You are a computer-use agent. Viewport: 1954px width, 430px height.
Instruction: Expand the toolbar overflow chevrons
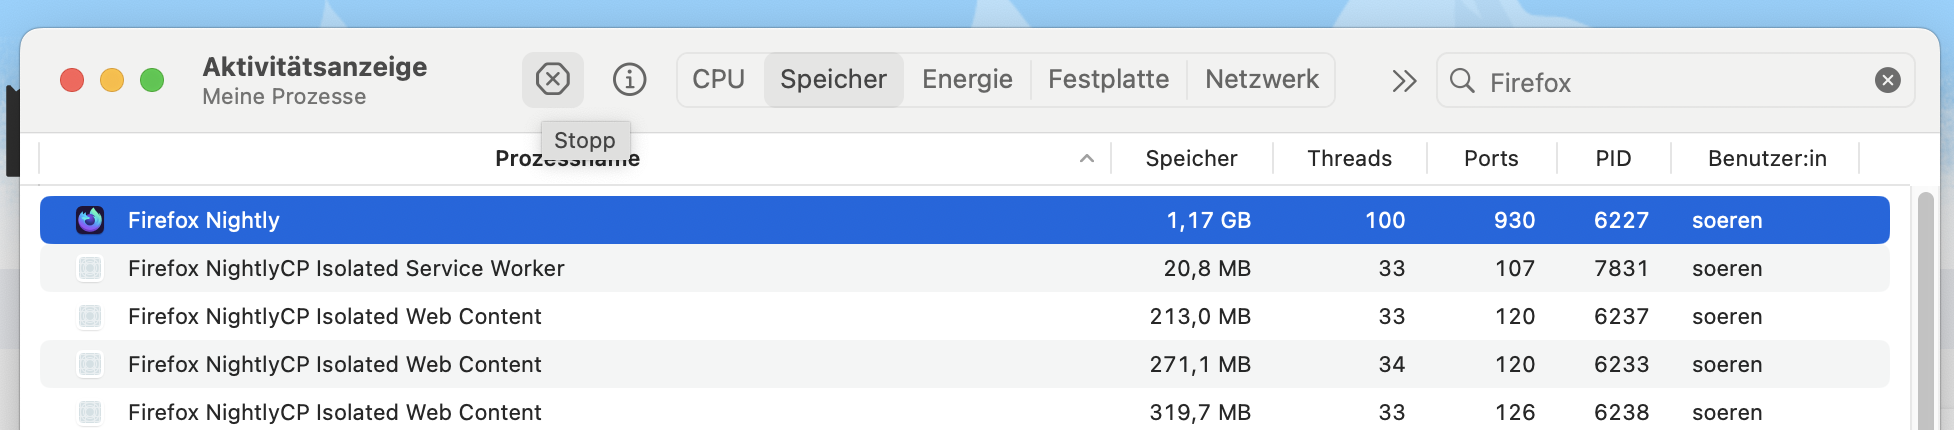1404,81
